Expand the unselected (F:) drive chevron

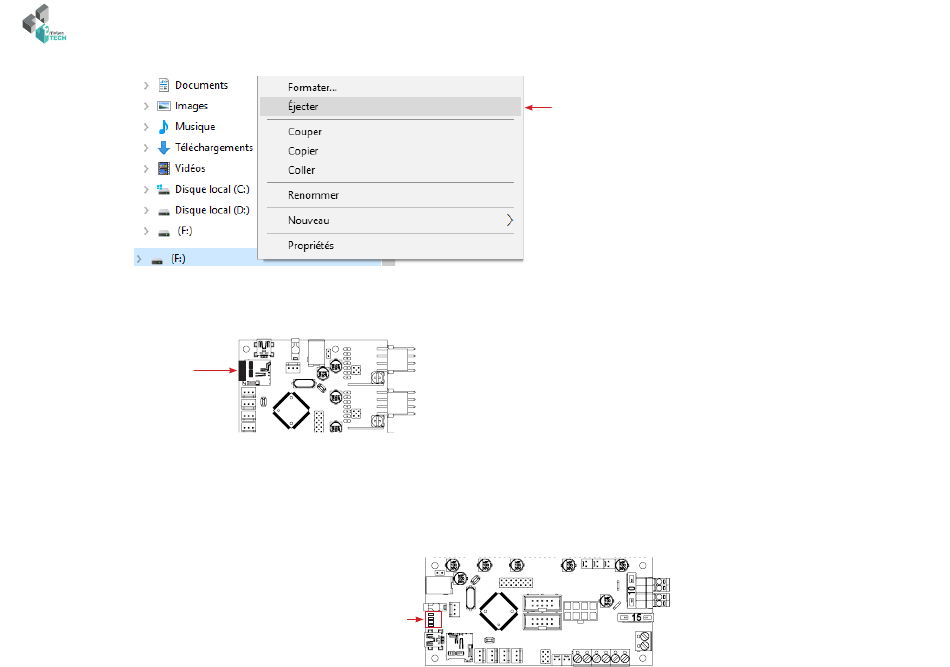146,231
